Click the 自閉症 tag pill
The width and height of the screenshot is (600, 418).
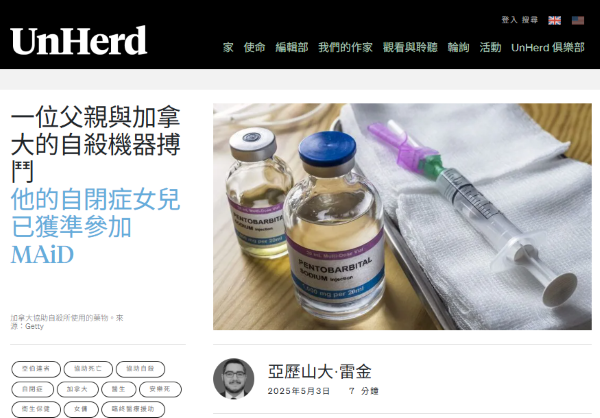[x=33, y=389]
